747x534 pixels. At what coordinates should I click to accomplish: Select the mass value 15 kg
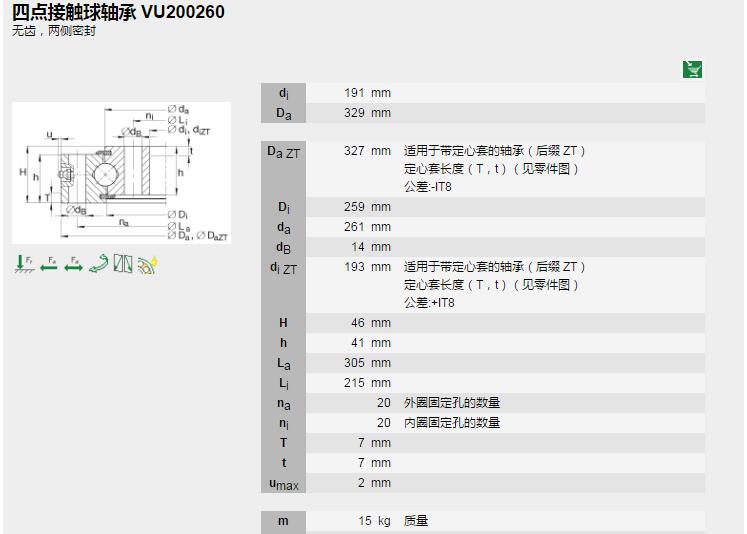374,521
